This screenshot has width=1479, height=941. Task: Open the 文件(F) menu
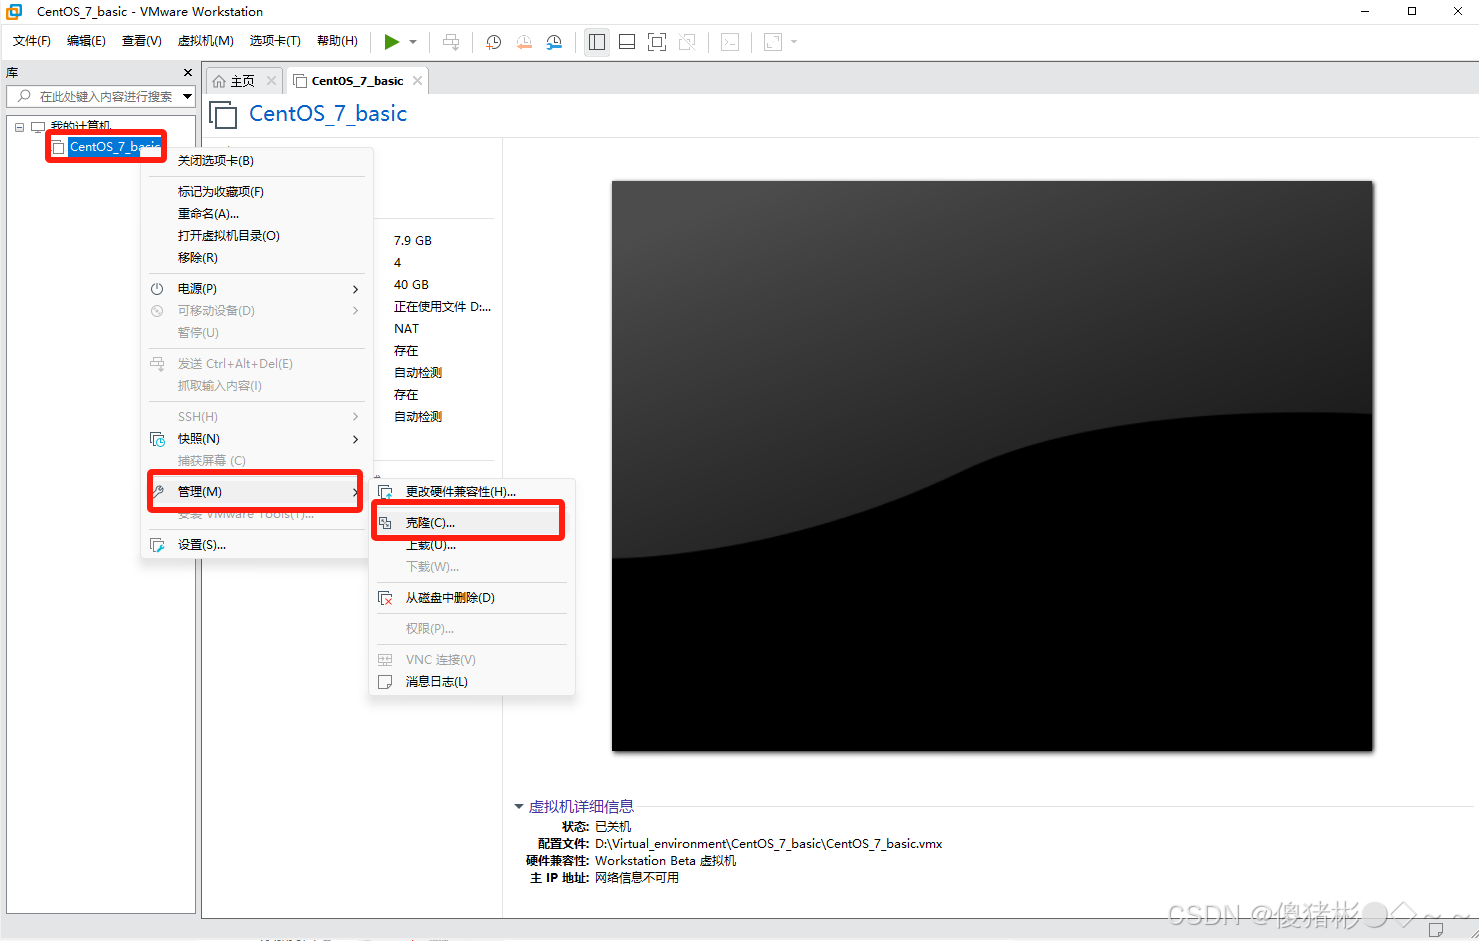[32, 41]
